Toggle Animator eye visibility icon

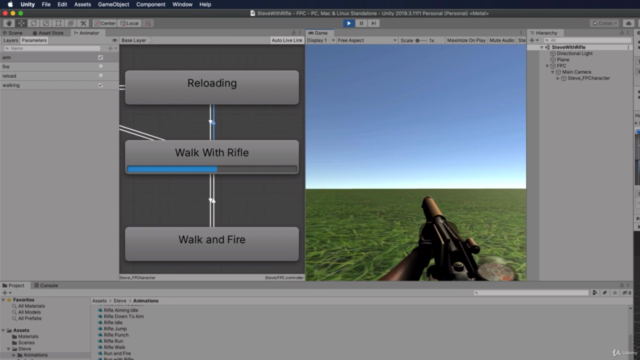(x=114, y=40)
